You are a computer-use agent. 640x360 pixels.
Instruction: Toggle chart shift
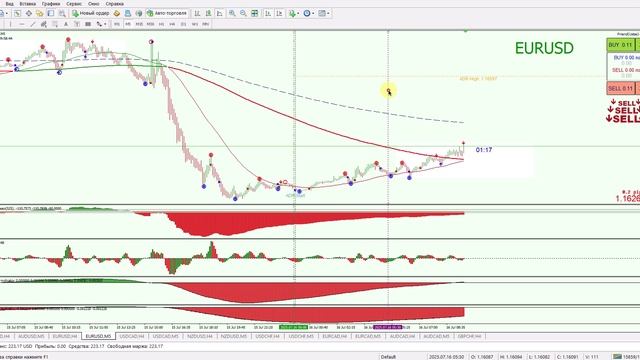coord(279,13)
